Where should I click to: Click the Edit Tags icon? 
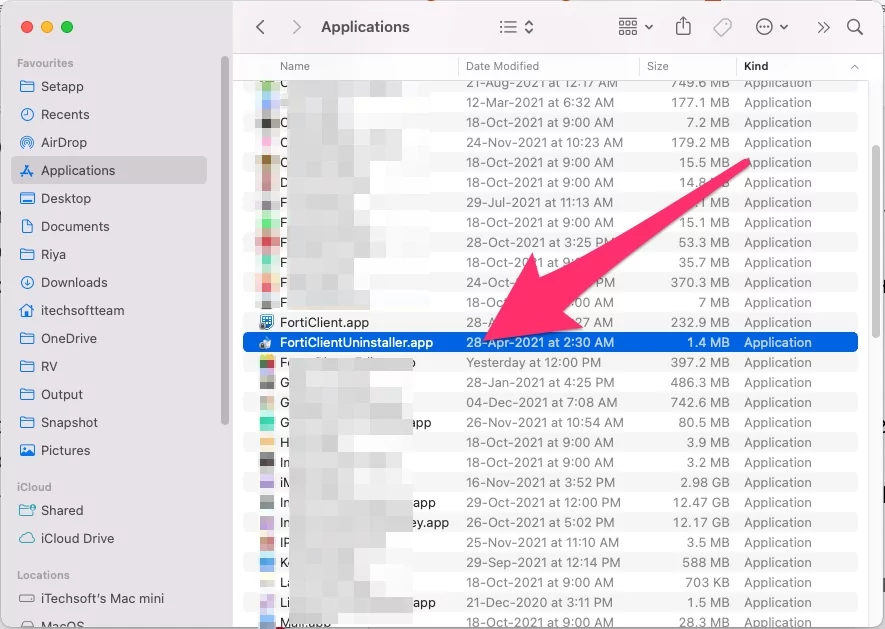coord(722,27)
